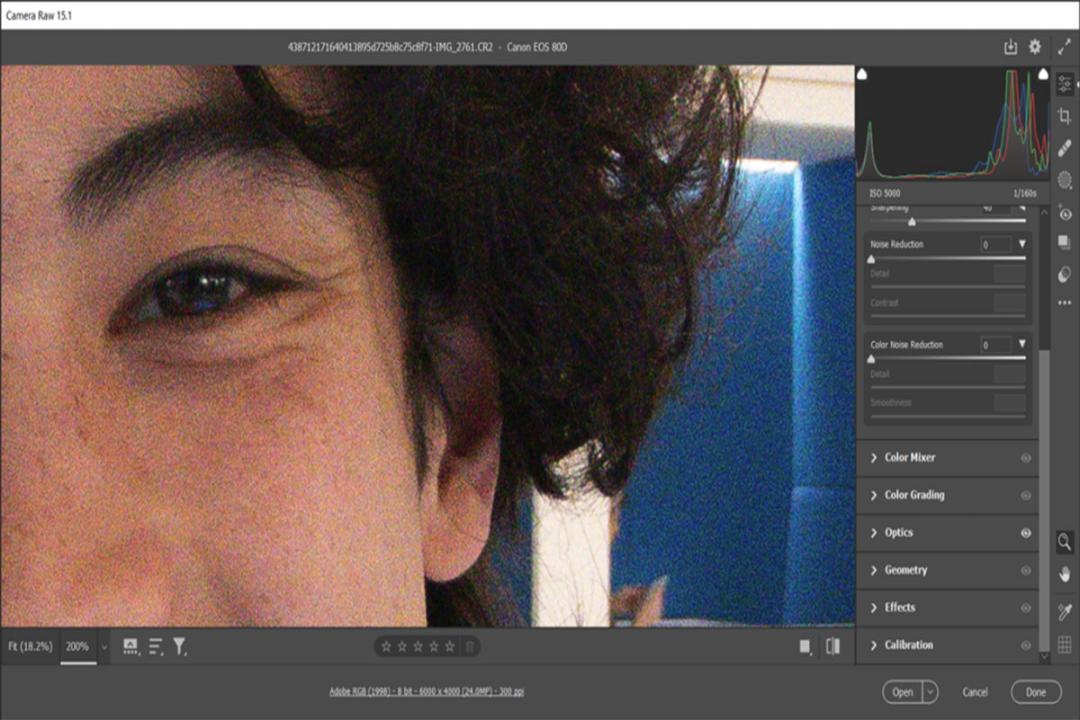This screenshot has height=720, width=1080.
Task: Collapse Noise Reduction disclosure triangle
Action: coord(1022,244)
